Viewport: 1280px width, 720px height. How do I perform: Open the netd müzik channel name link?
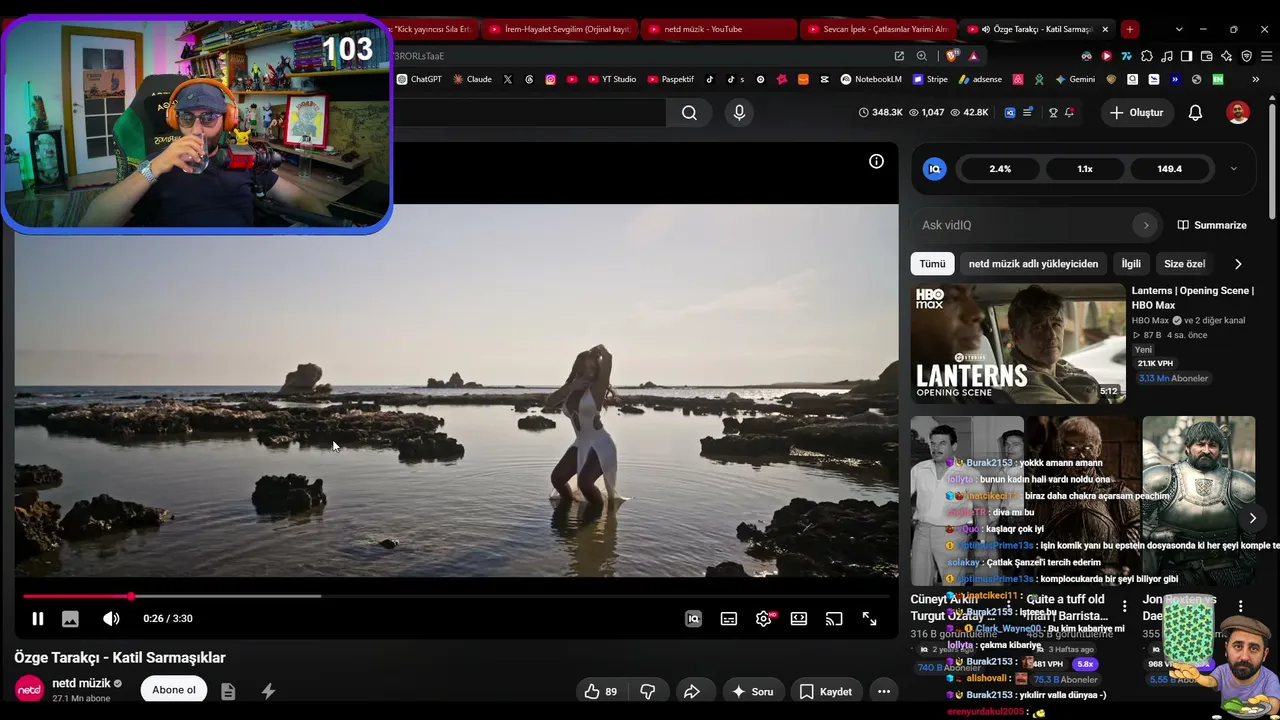(81, 683)
